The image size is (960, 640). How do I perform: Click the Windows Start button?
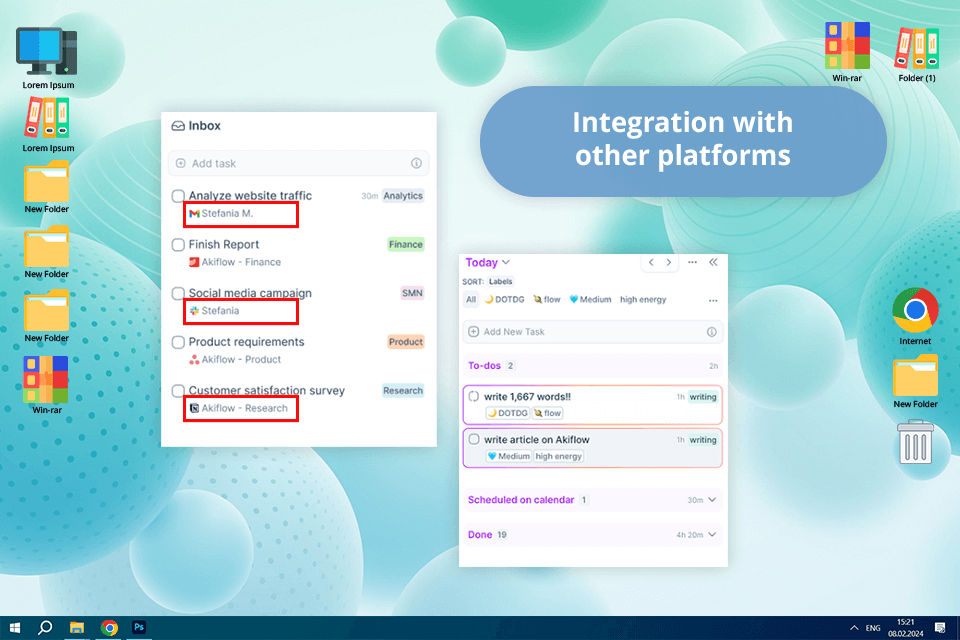coord(15,628)
